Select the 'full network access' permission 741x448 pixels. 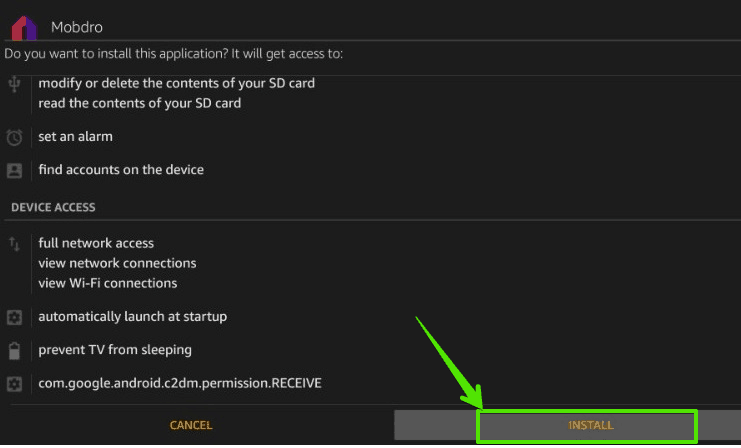[96, 243]
